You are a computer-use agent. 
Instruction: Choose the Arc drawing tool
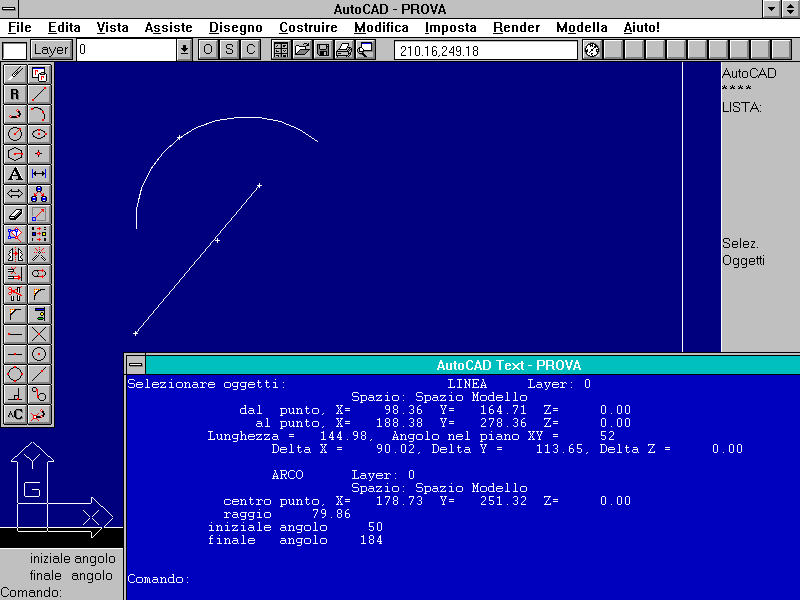[39, 114]
